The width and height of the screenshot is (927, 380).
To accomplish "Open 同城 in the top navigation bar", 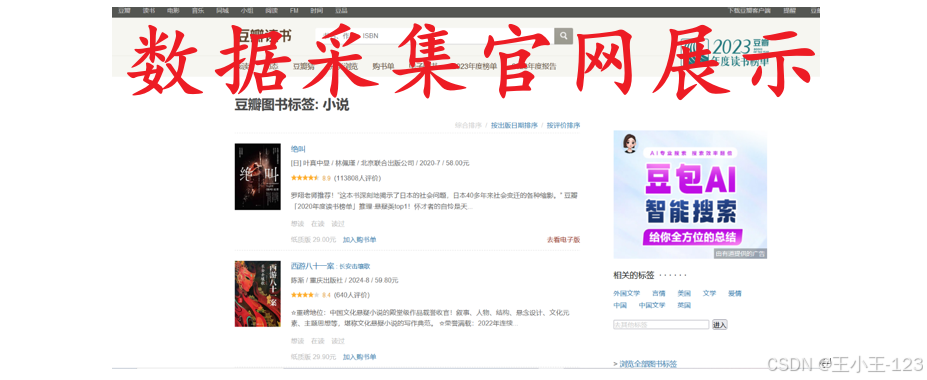I will [x=222, y=11].
